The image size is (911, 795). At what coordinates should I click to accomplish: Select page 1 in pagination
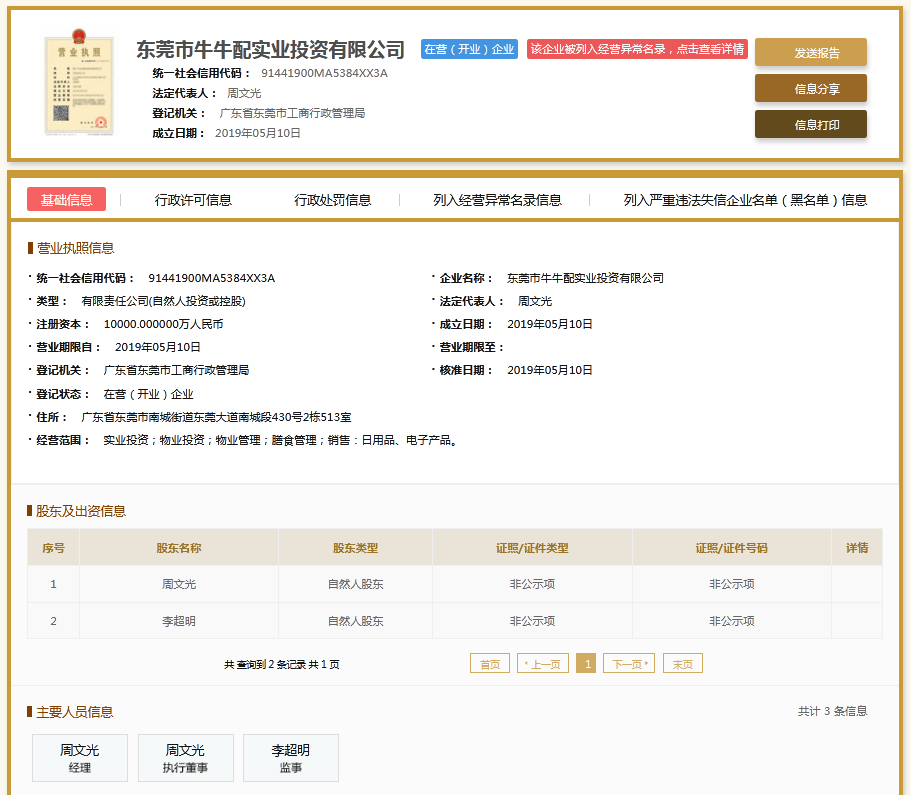coord(586,663)
